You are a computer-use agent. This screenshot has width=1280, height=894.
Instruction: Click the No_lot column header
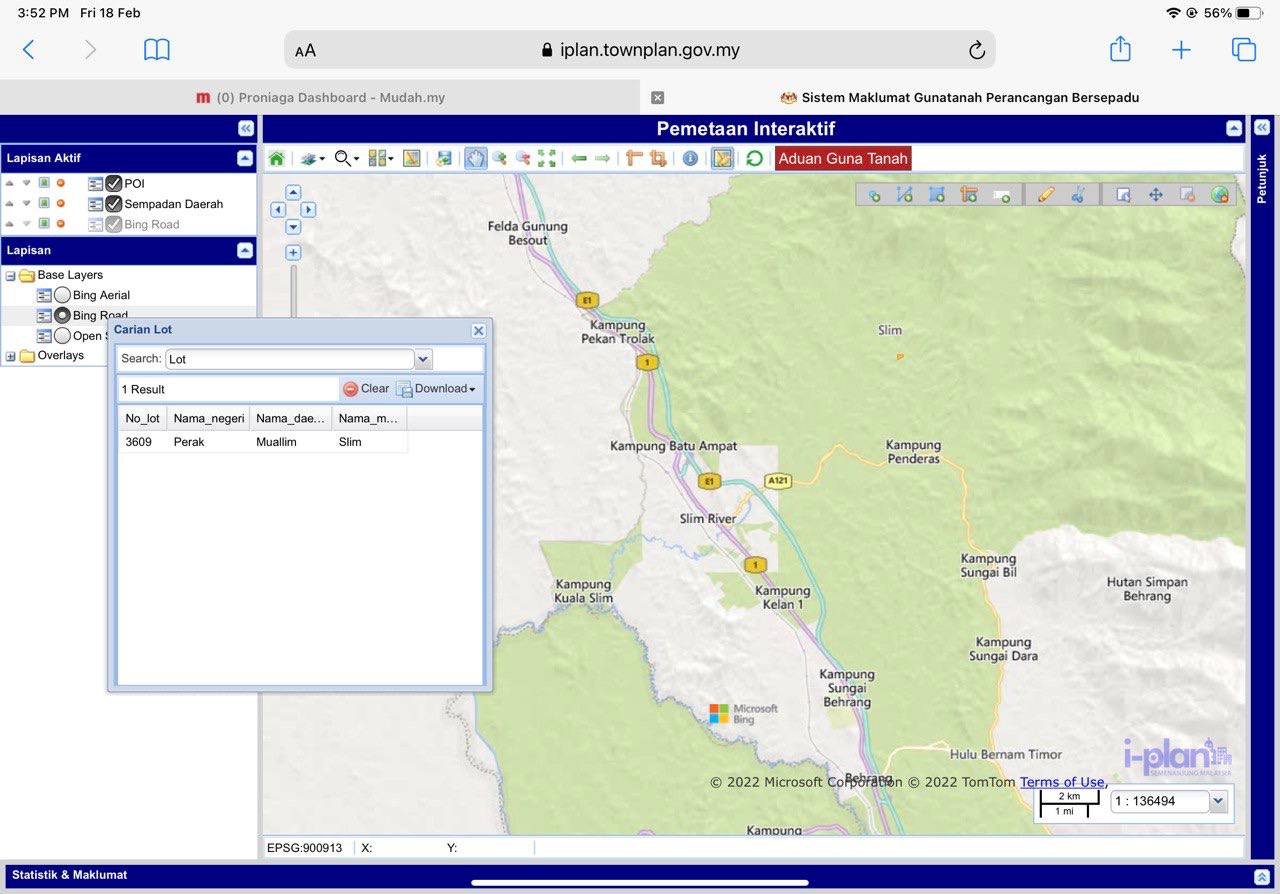pyautogui.click(x=142, y=418)
